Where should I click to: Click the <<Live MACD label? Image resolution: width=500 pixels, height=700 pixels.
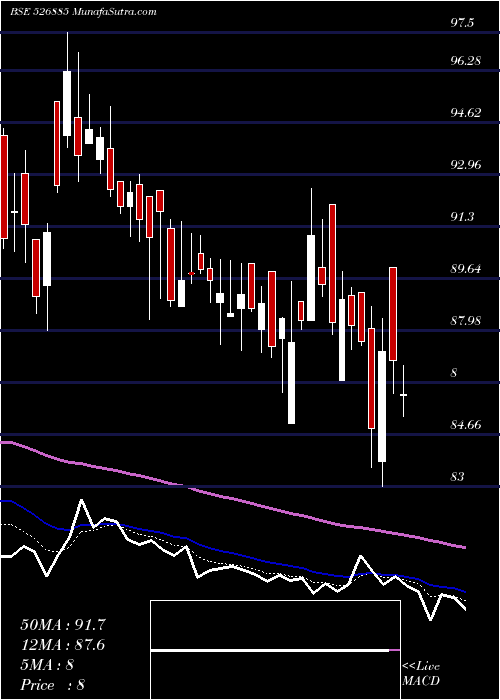tap(421, 674)
